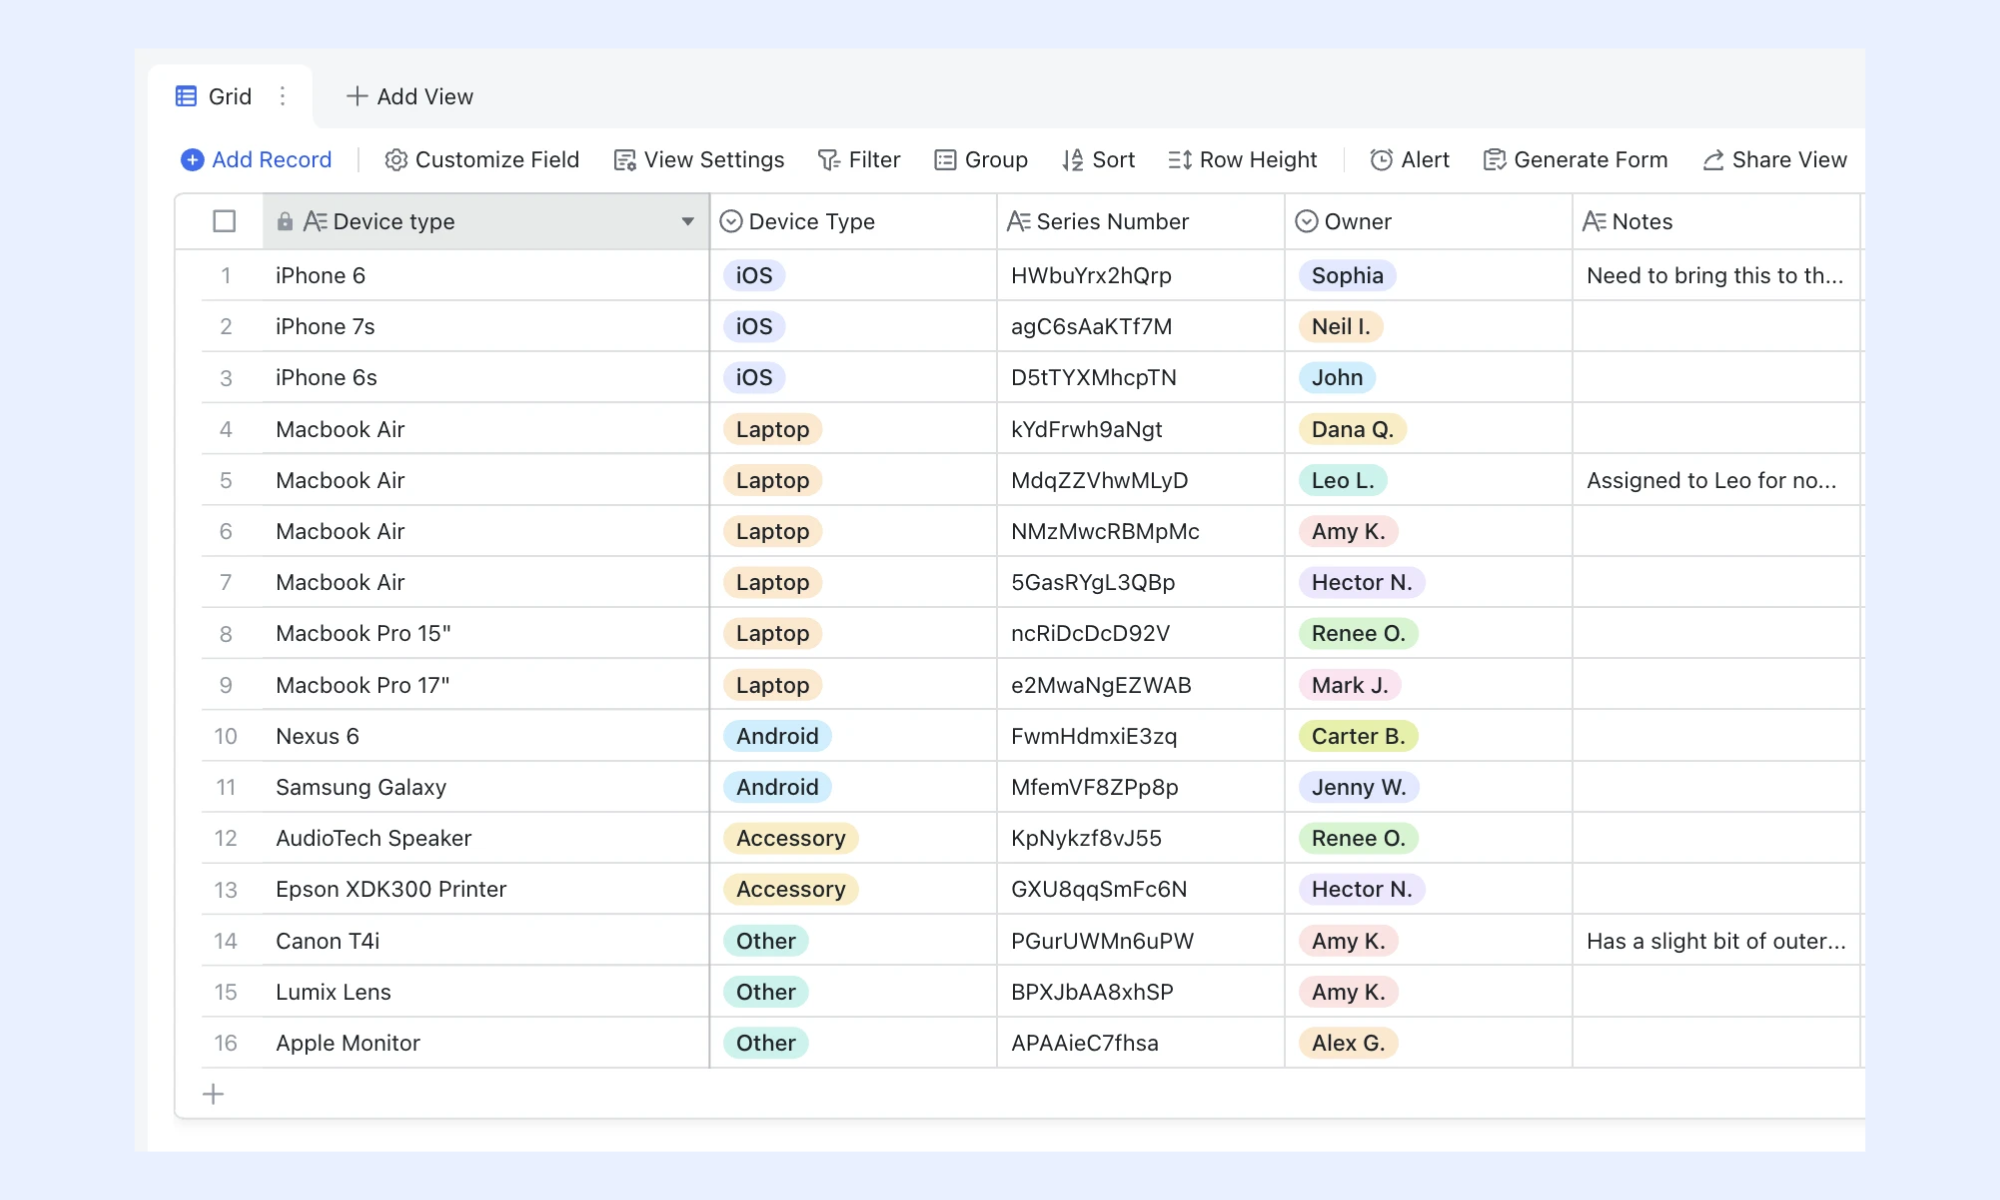Click the Owner column header
Image resolution: width=2000 pixels, height=1200 pixels.
tap(1428, 222)
